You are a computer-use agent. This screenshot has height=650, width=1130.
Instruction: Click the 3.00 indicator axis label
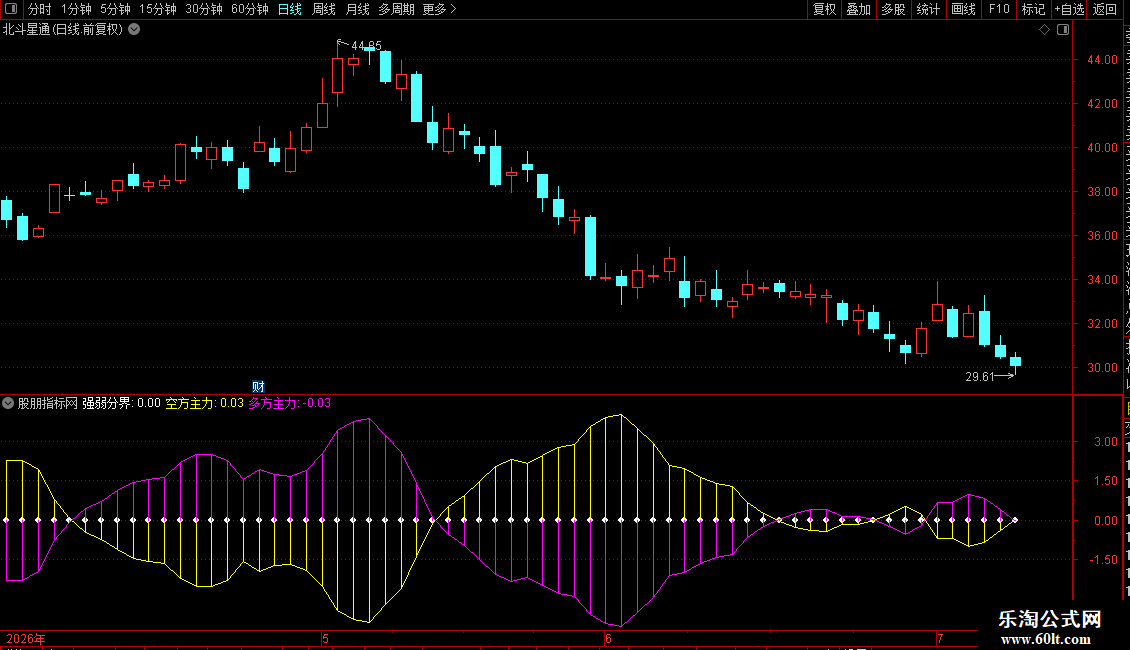tap(1105, 442)
